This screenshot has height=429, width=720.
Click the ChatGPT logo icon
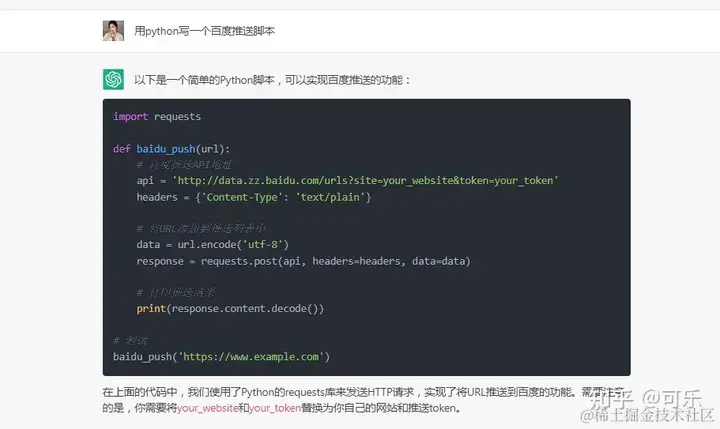click(x=113, y=79)
